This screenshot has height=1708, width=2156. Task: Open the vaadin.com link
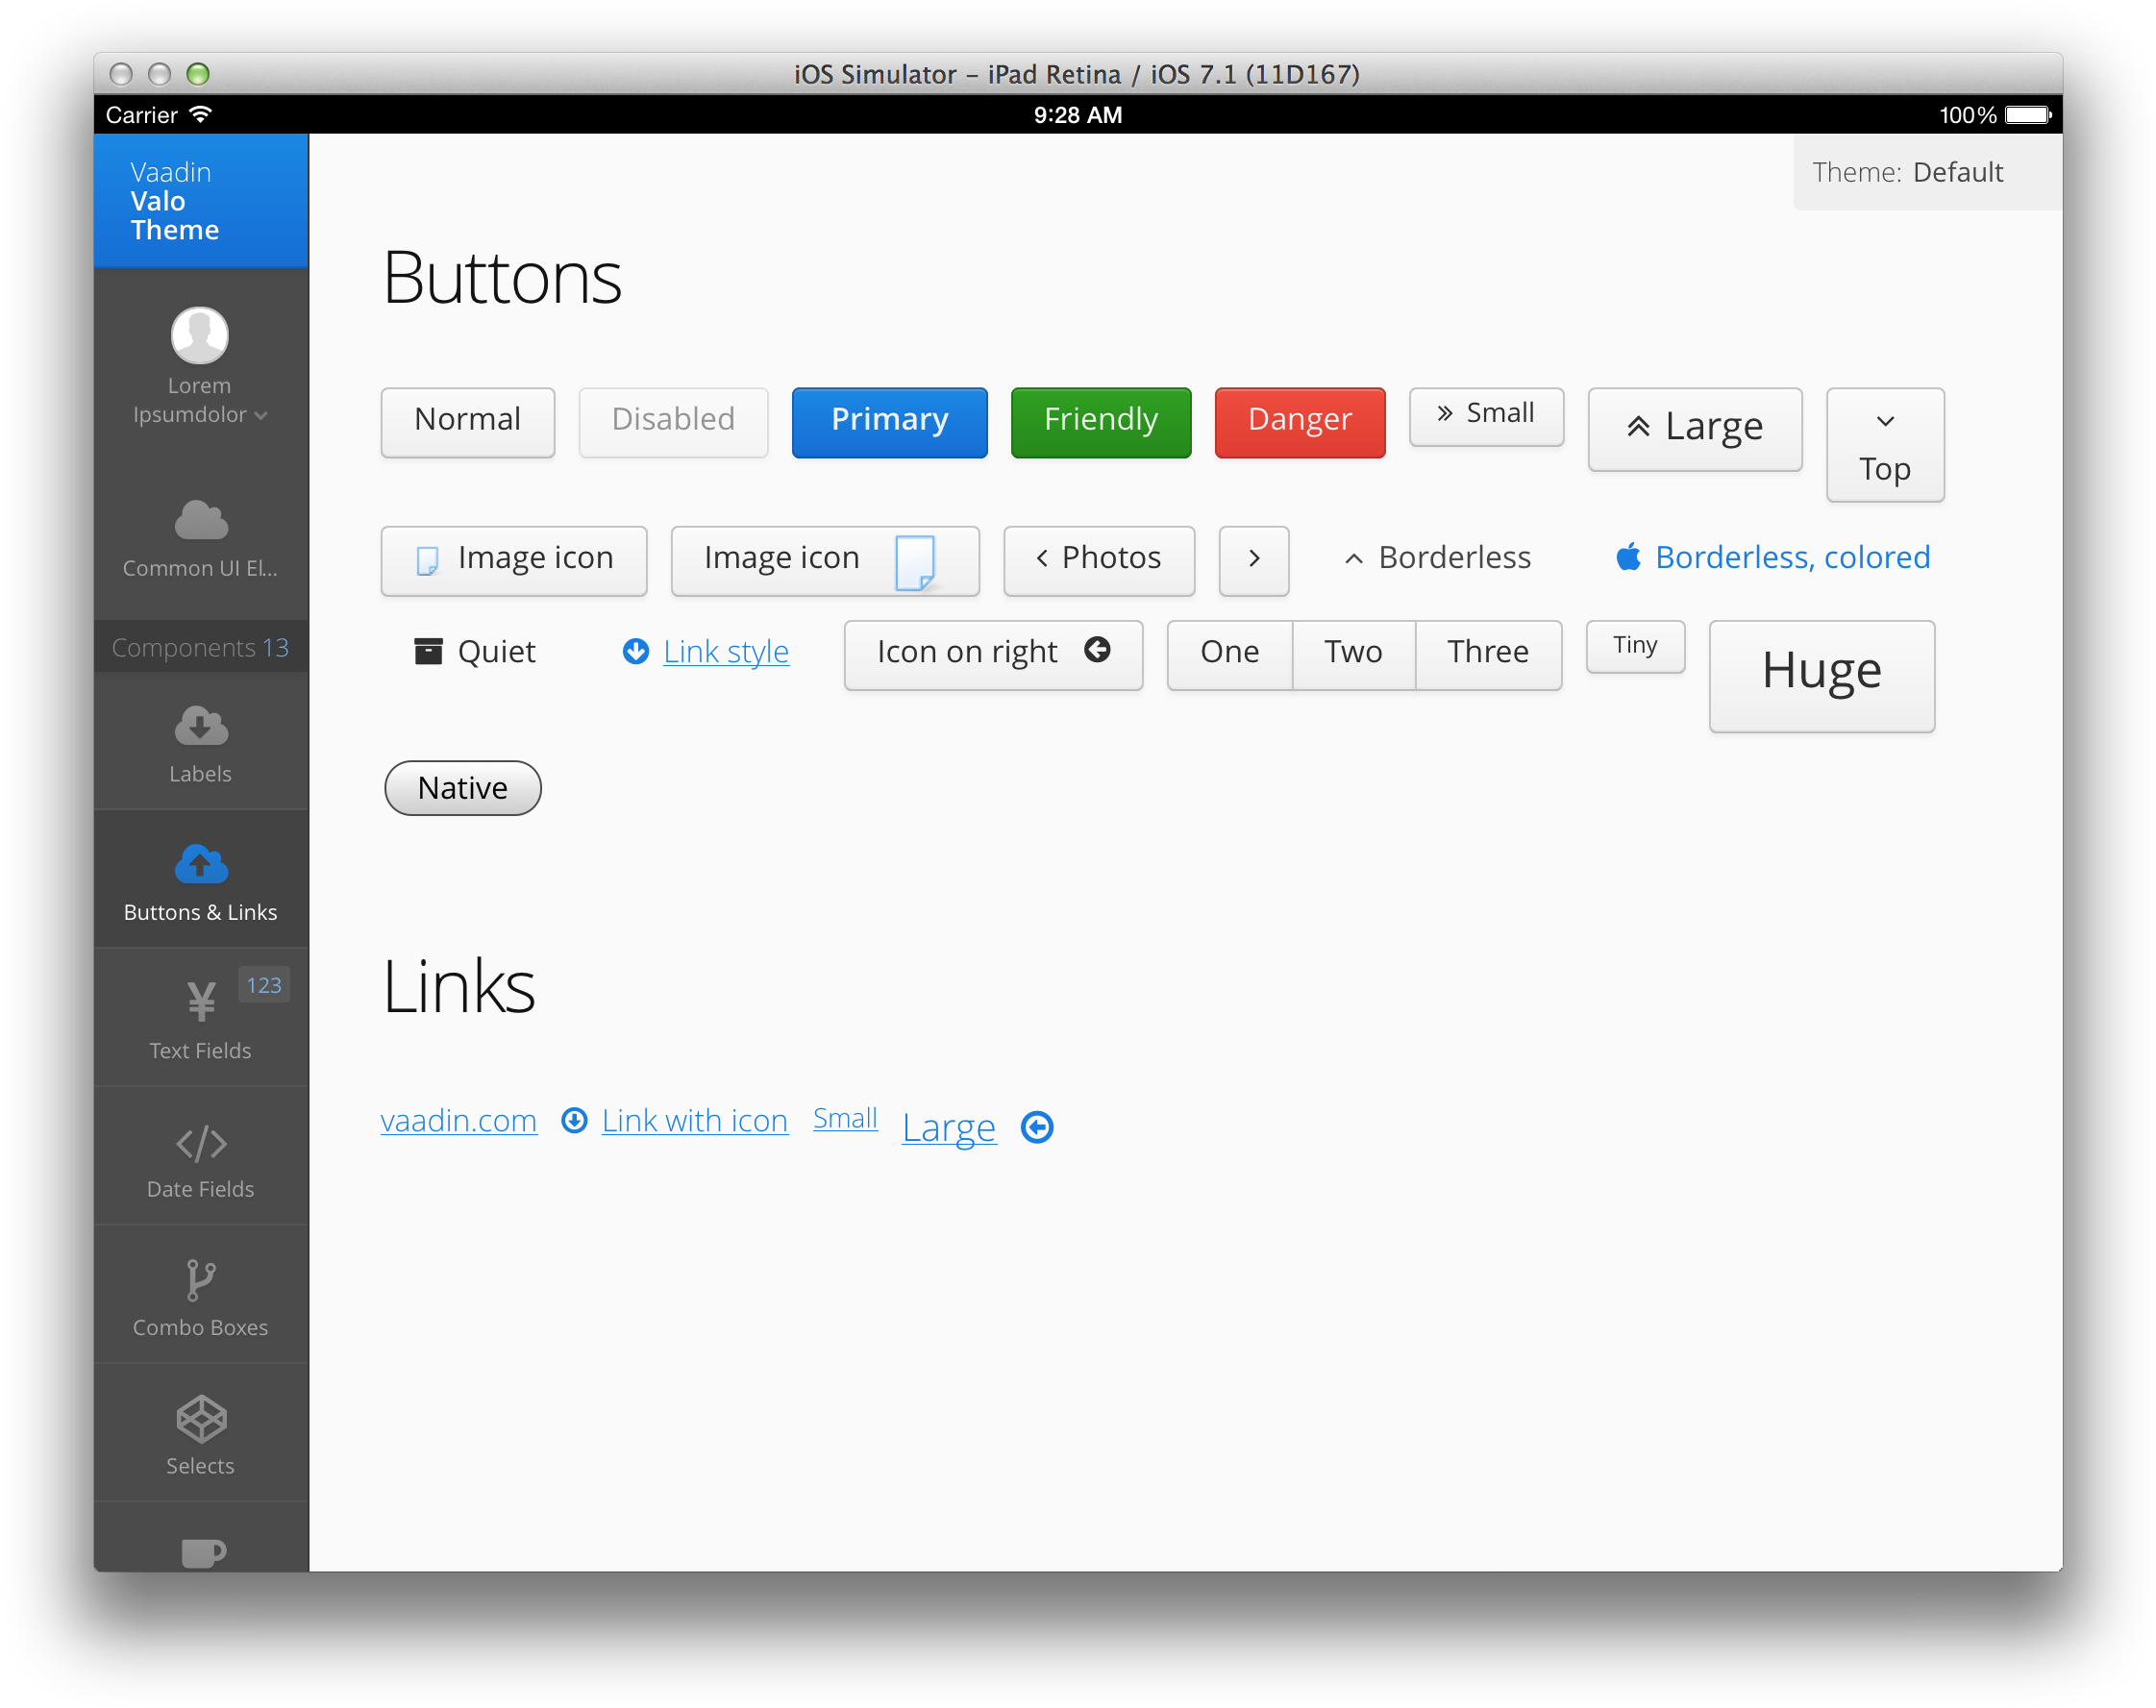(x=459, y=1121)
